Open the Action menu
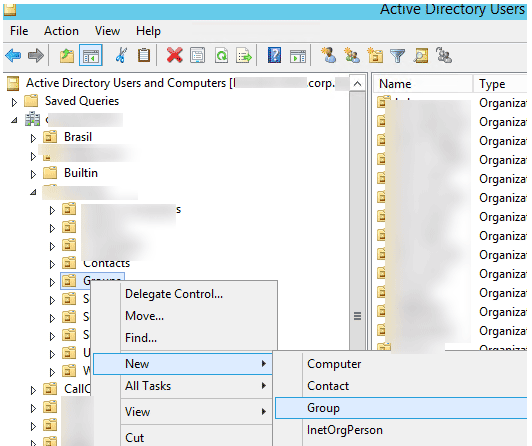The image size is (532, 446). [61, 31]
